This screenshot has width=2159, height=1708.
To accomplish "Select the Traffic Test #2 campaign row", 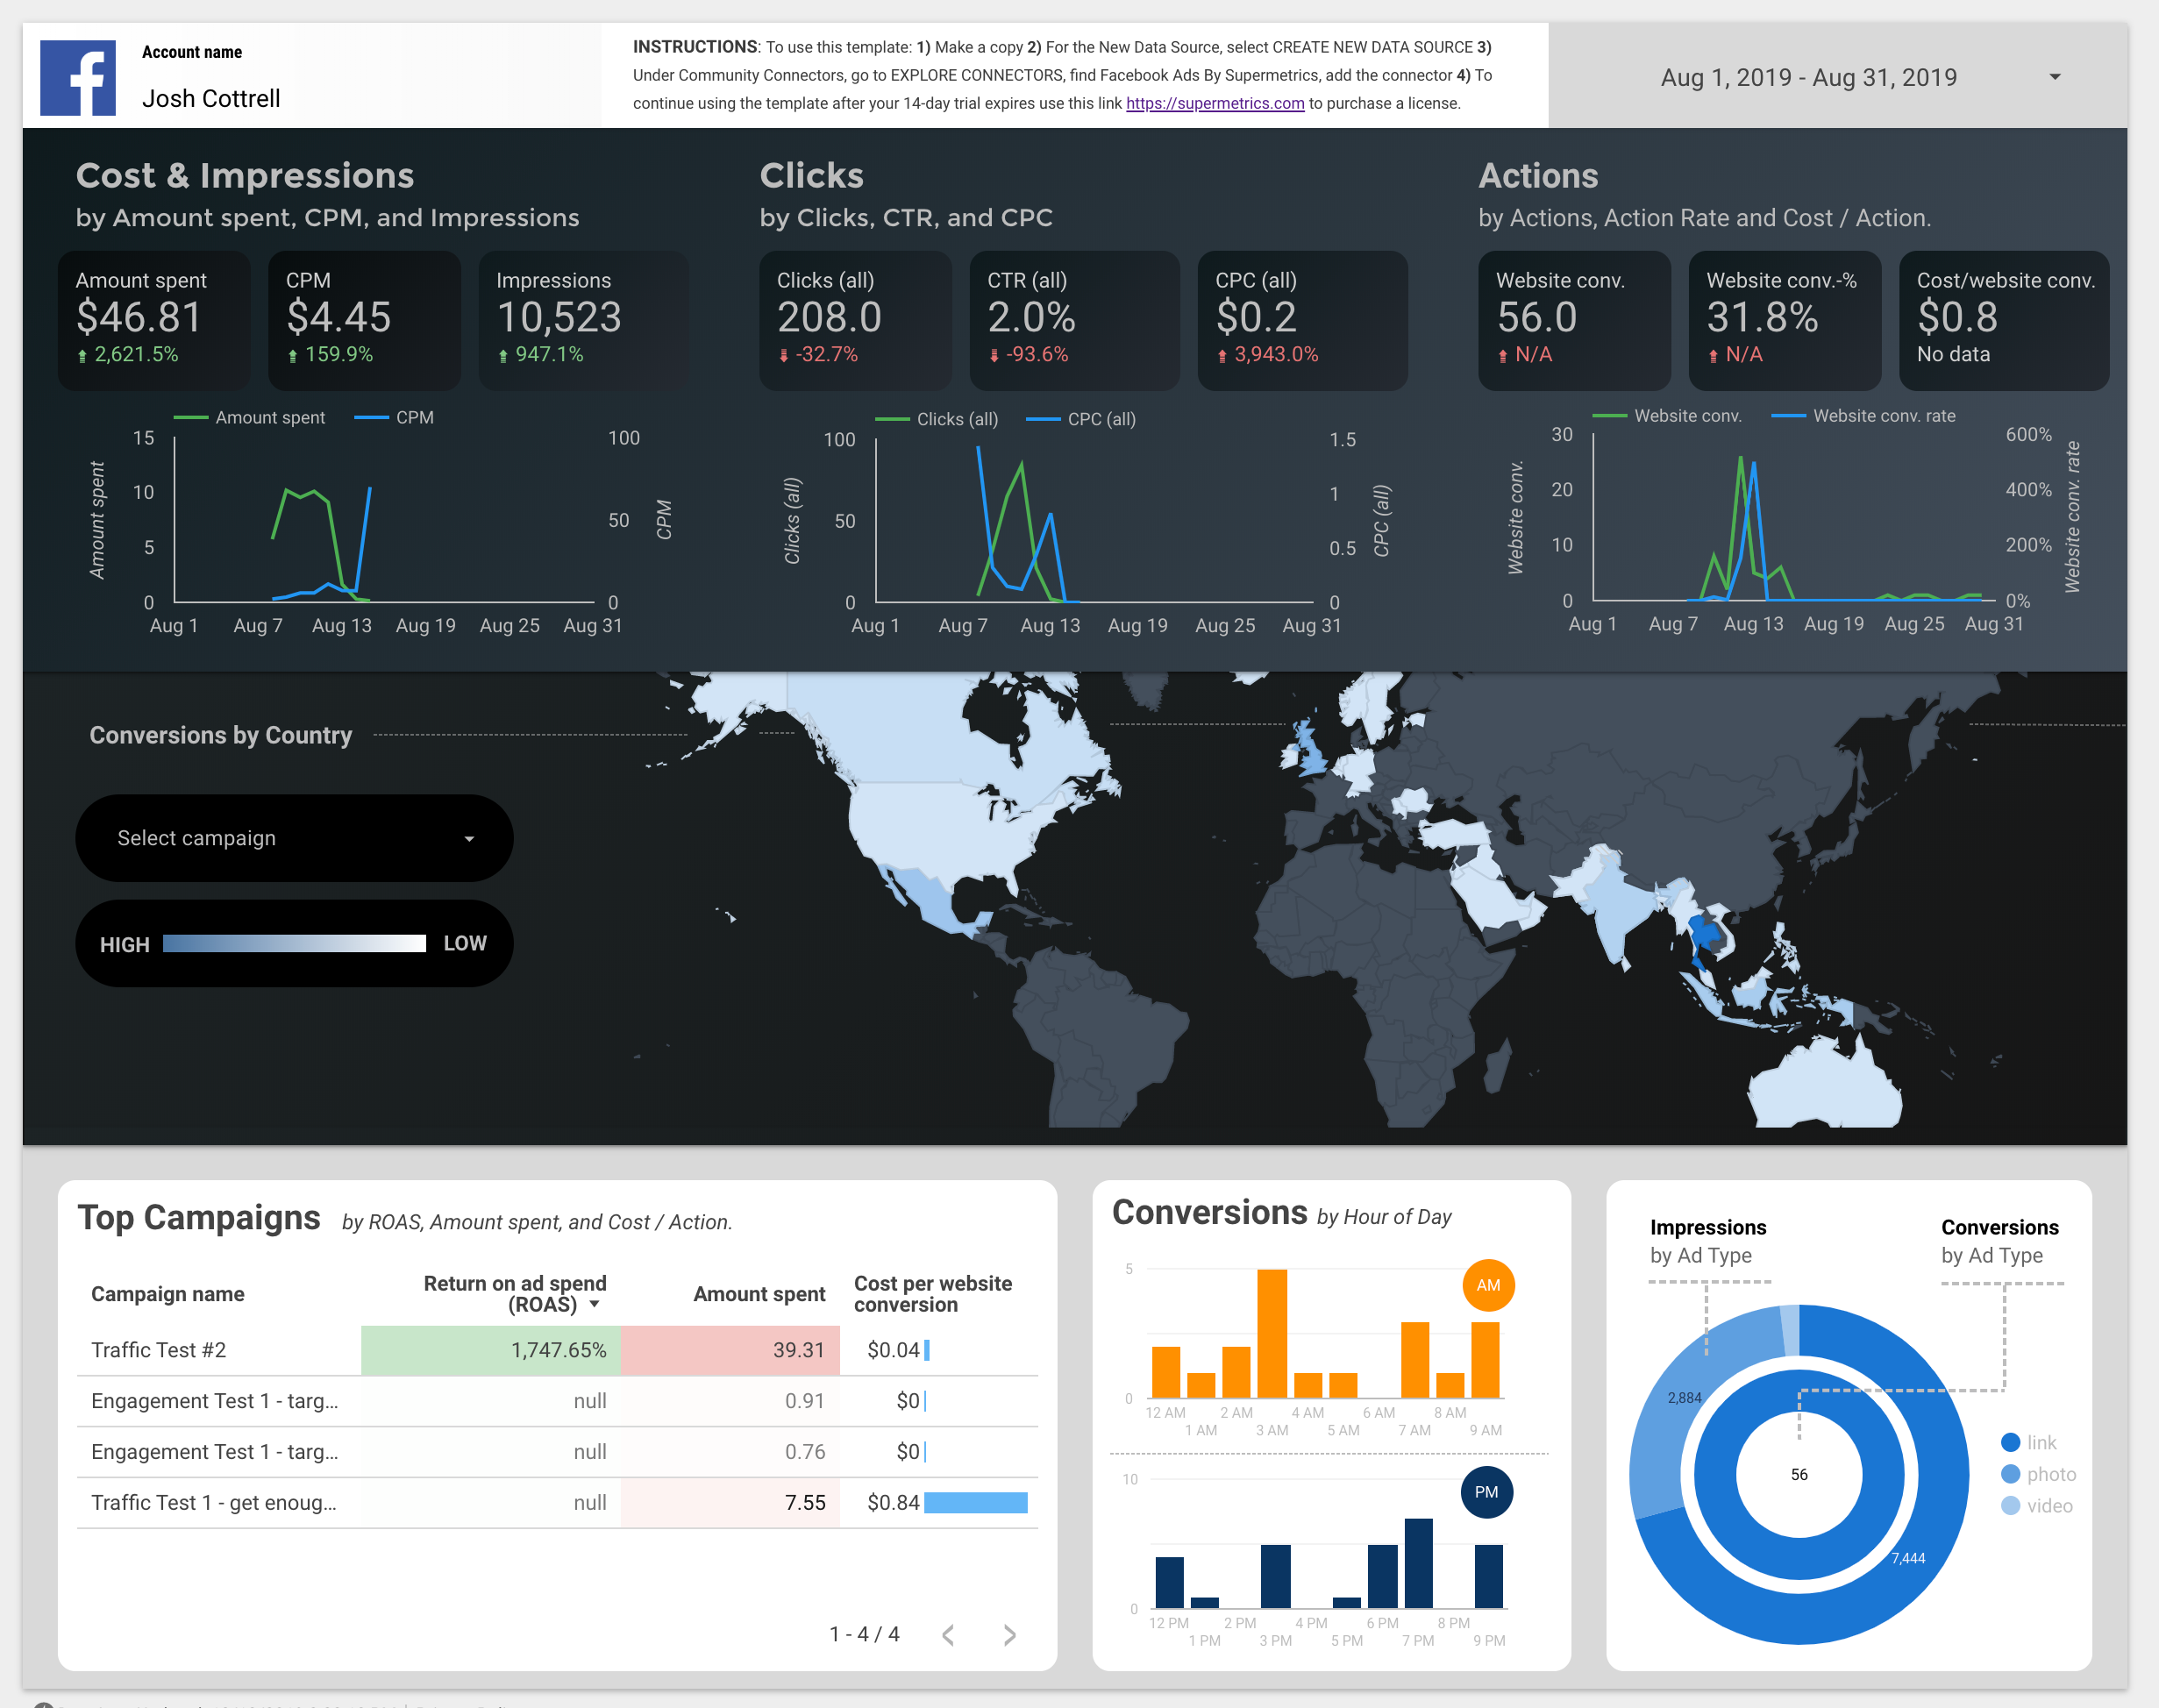I will 158,1350.
